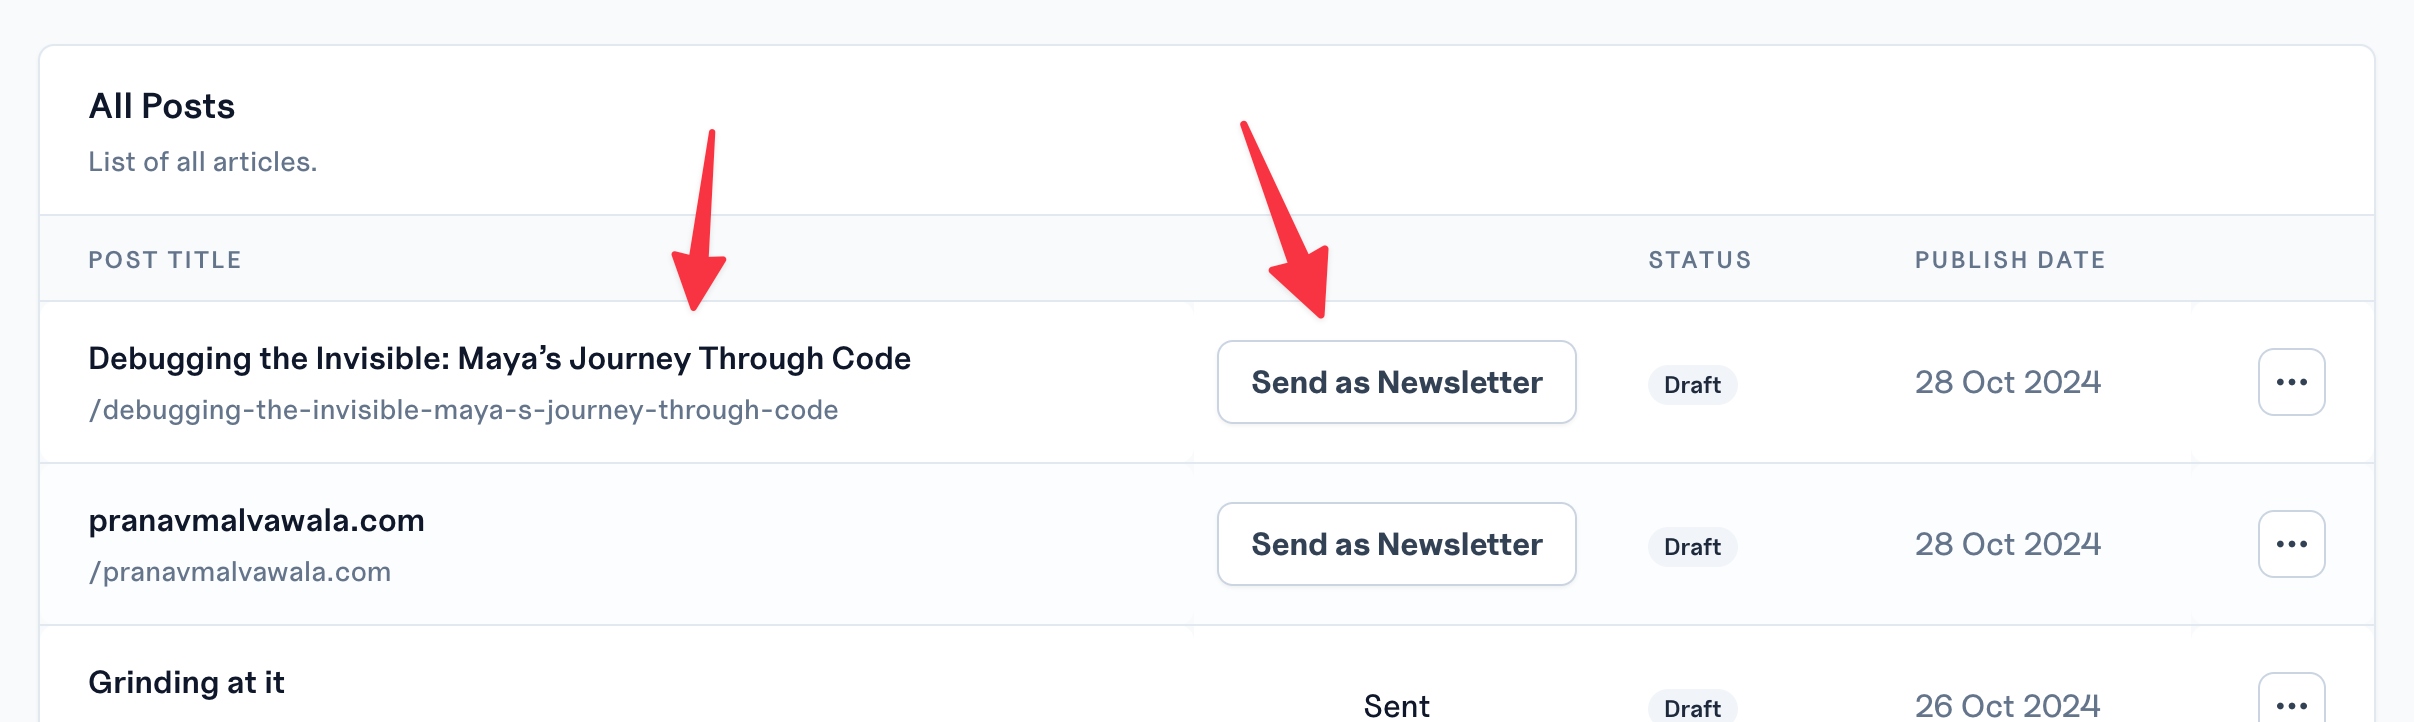
Task: Click publish date of Debugging the Invisible post
Action: click(x=2008, y=382)
